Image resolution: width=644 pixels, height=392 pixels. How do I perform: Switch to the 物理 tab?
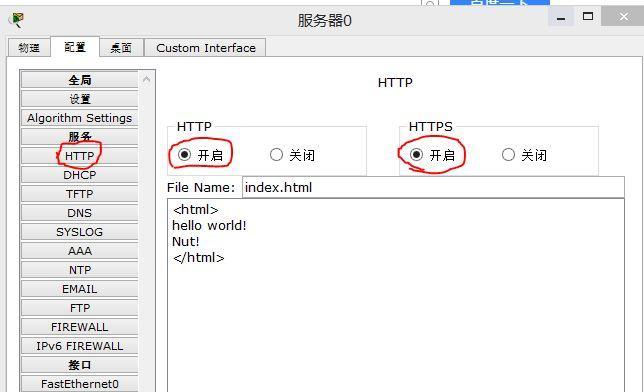tap(29, 48)
